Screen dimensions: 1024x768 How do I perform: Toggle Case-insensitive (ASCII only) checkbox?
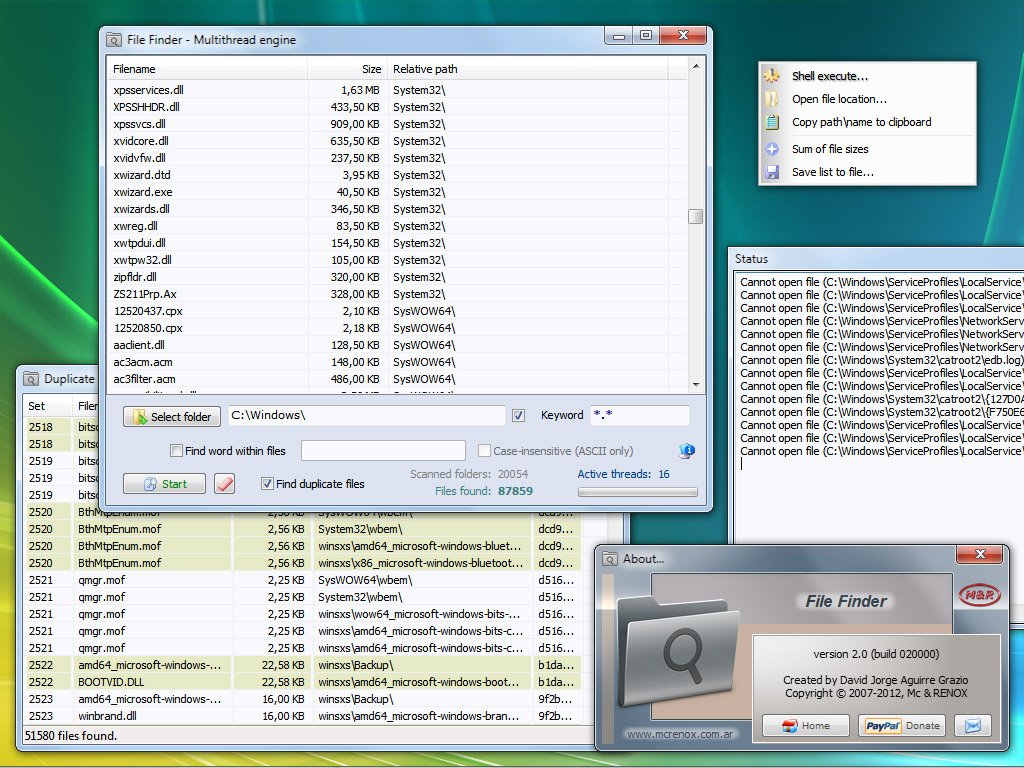(x=484, y=451)
